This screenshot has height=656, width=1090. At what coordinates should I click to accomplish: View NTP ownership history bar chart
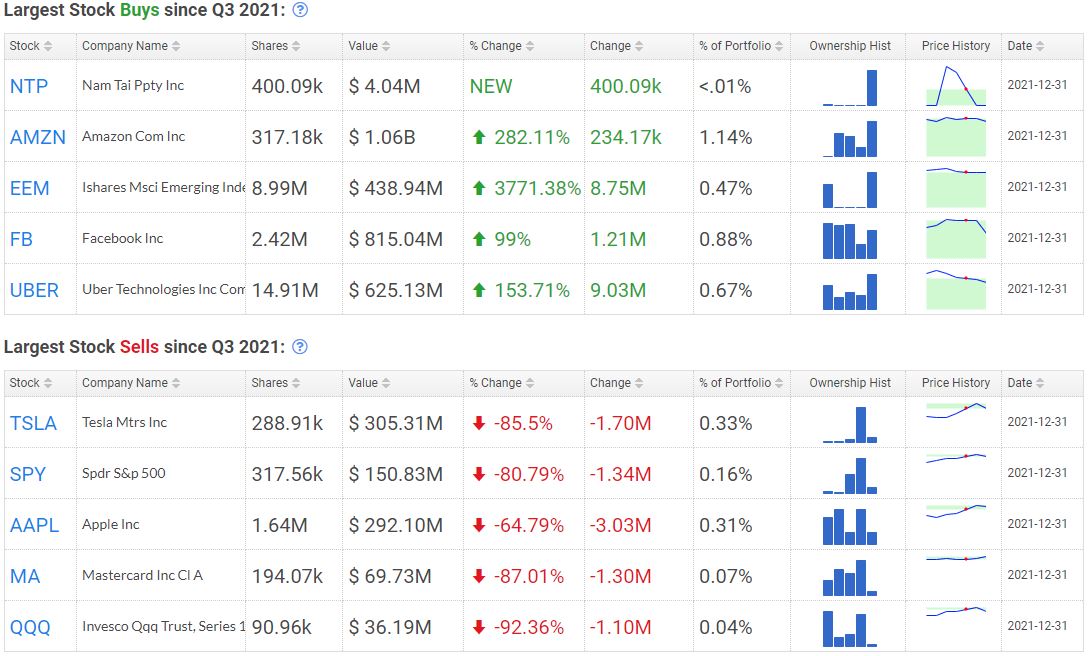click(x=849, y=88)
